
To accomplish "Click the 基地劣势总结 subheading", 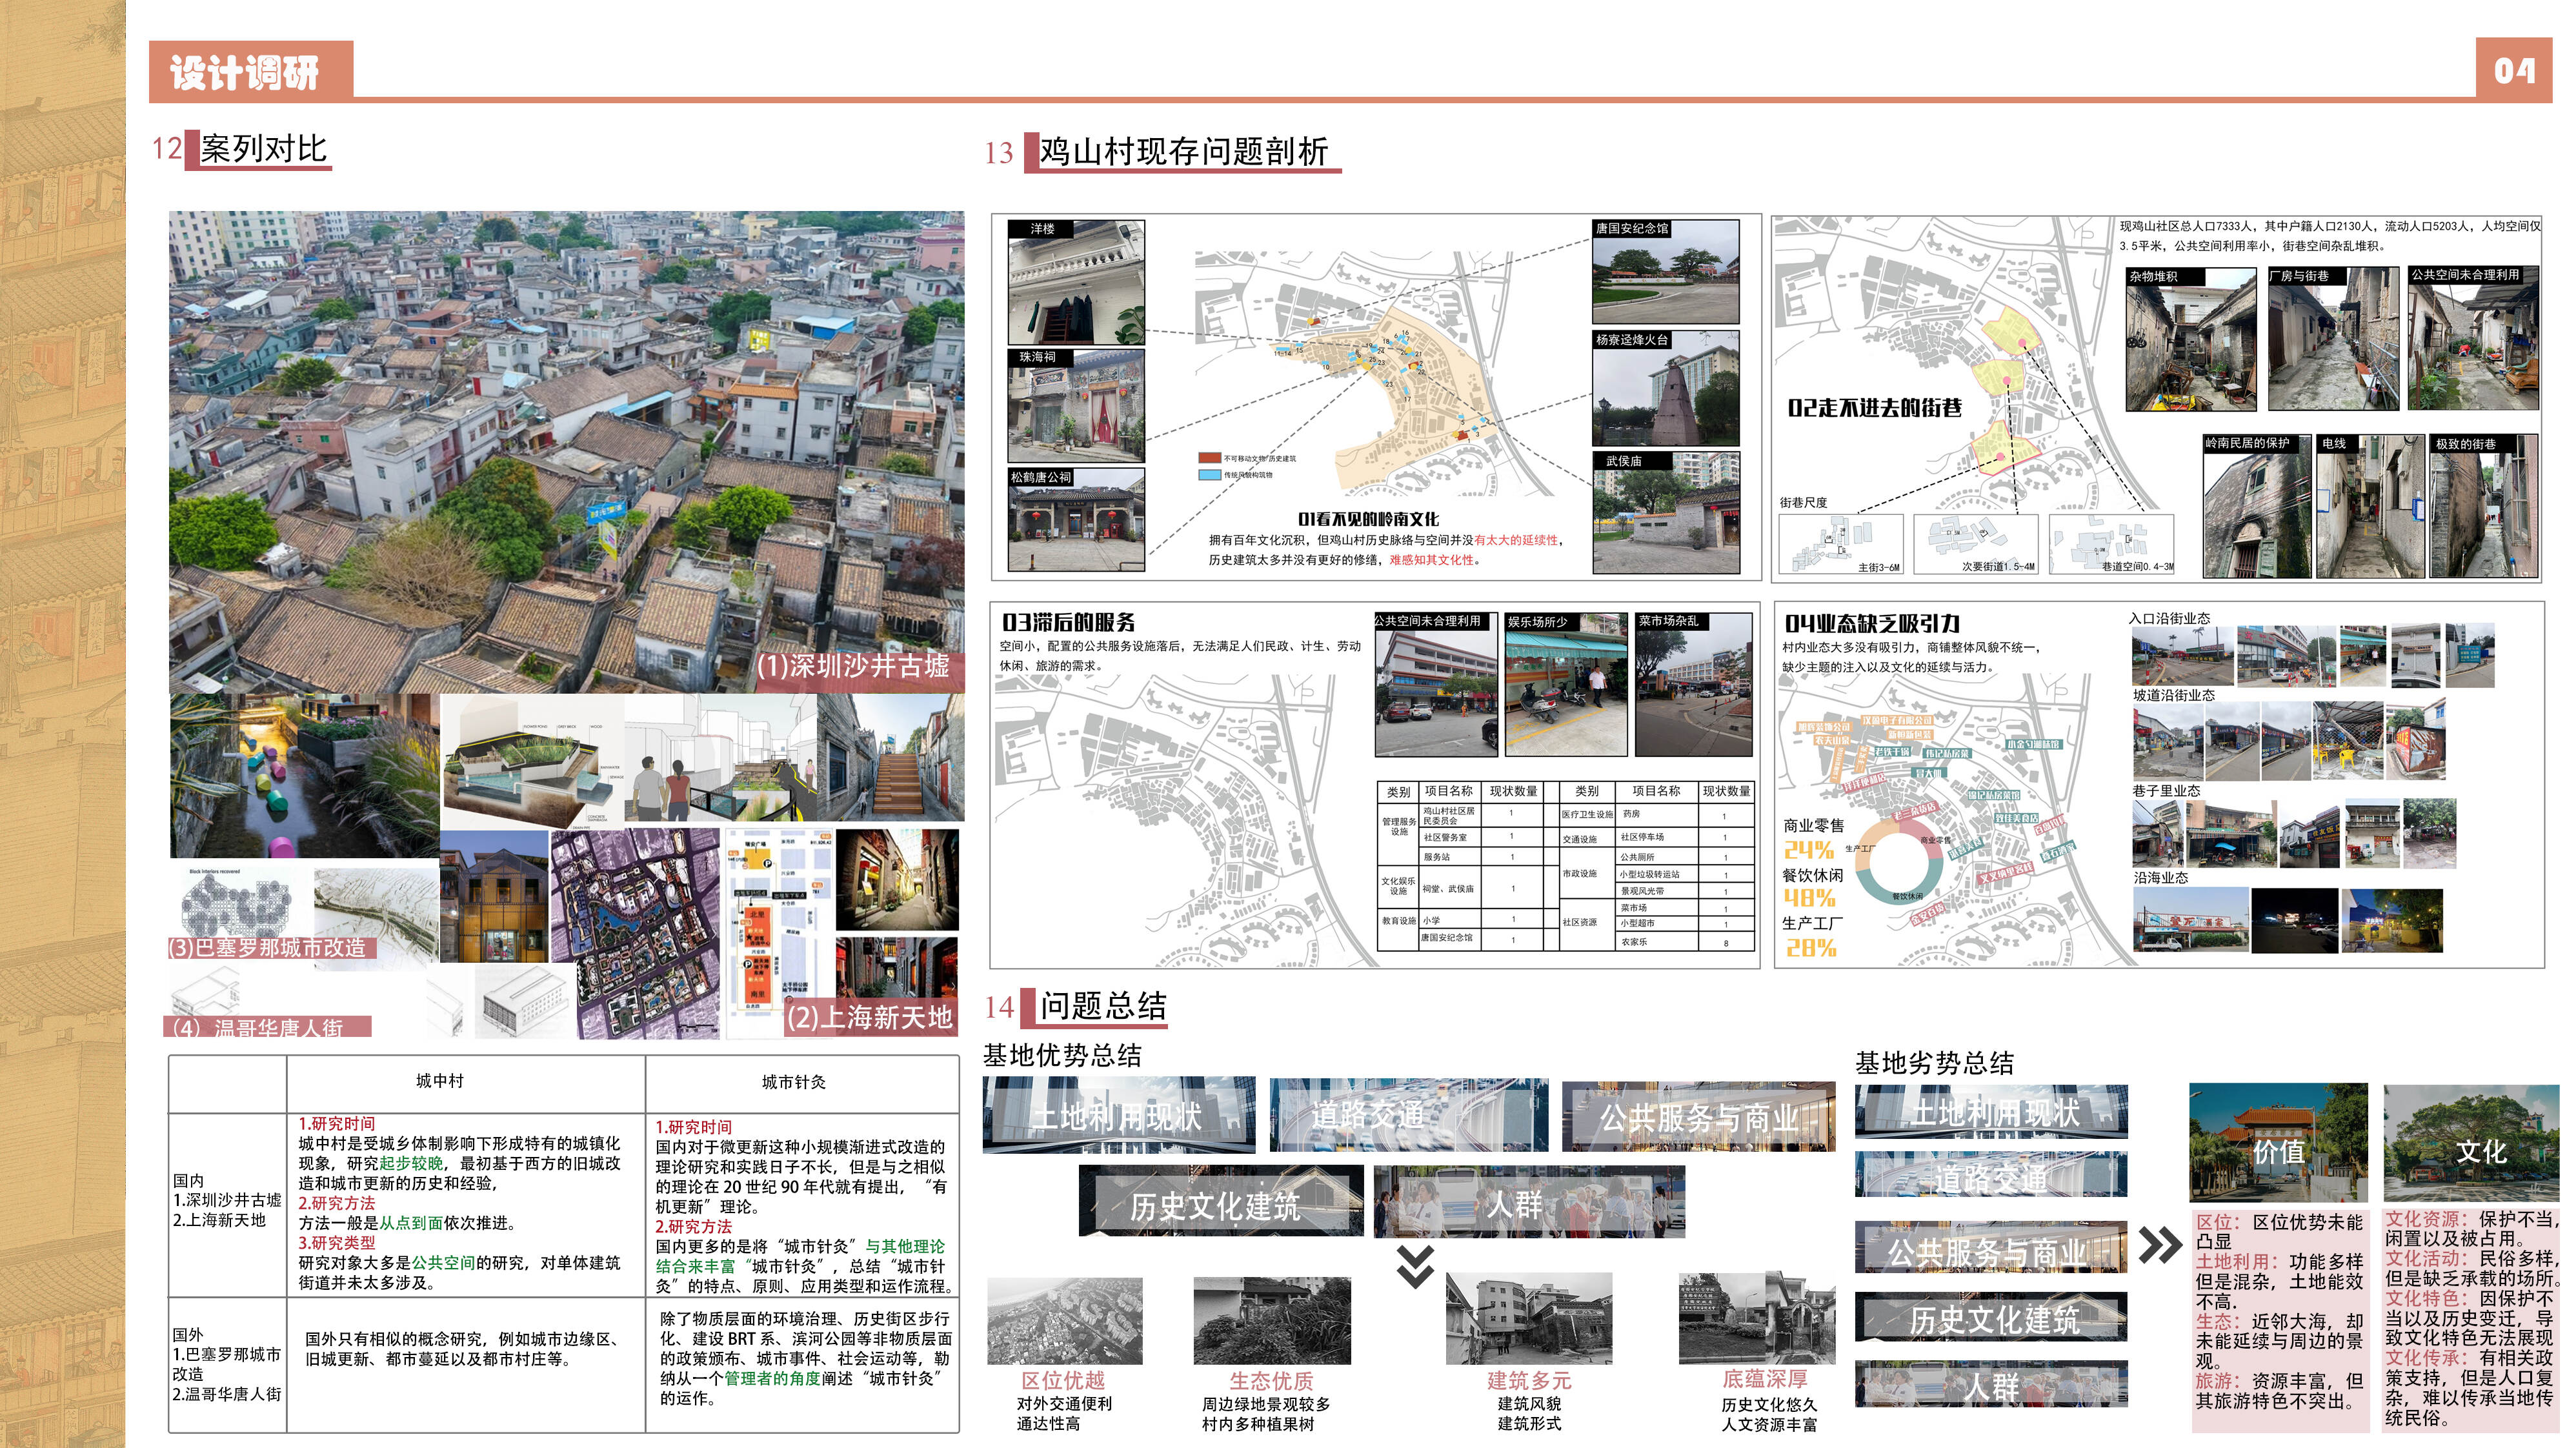I will coord(1935,1063).
